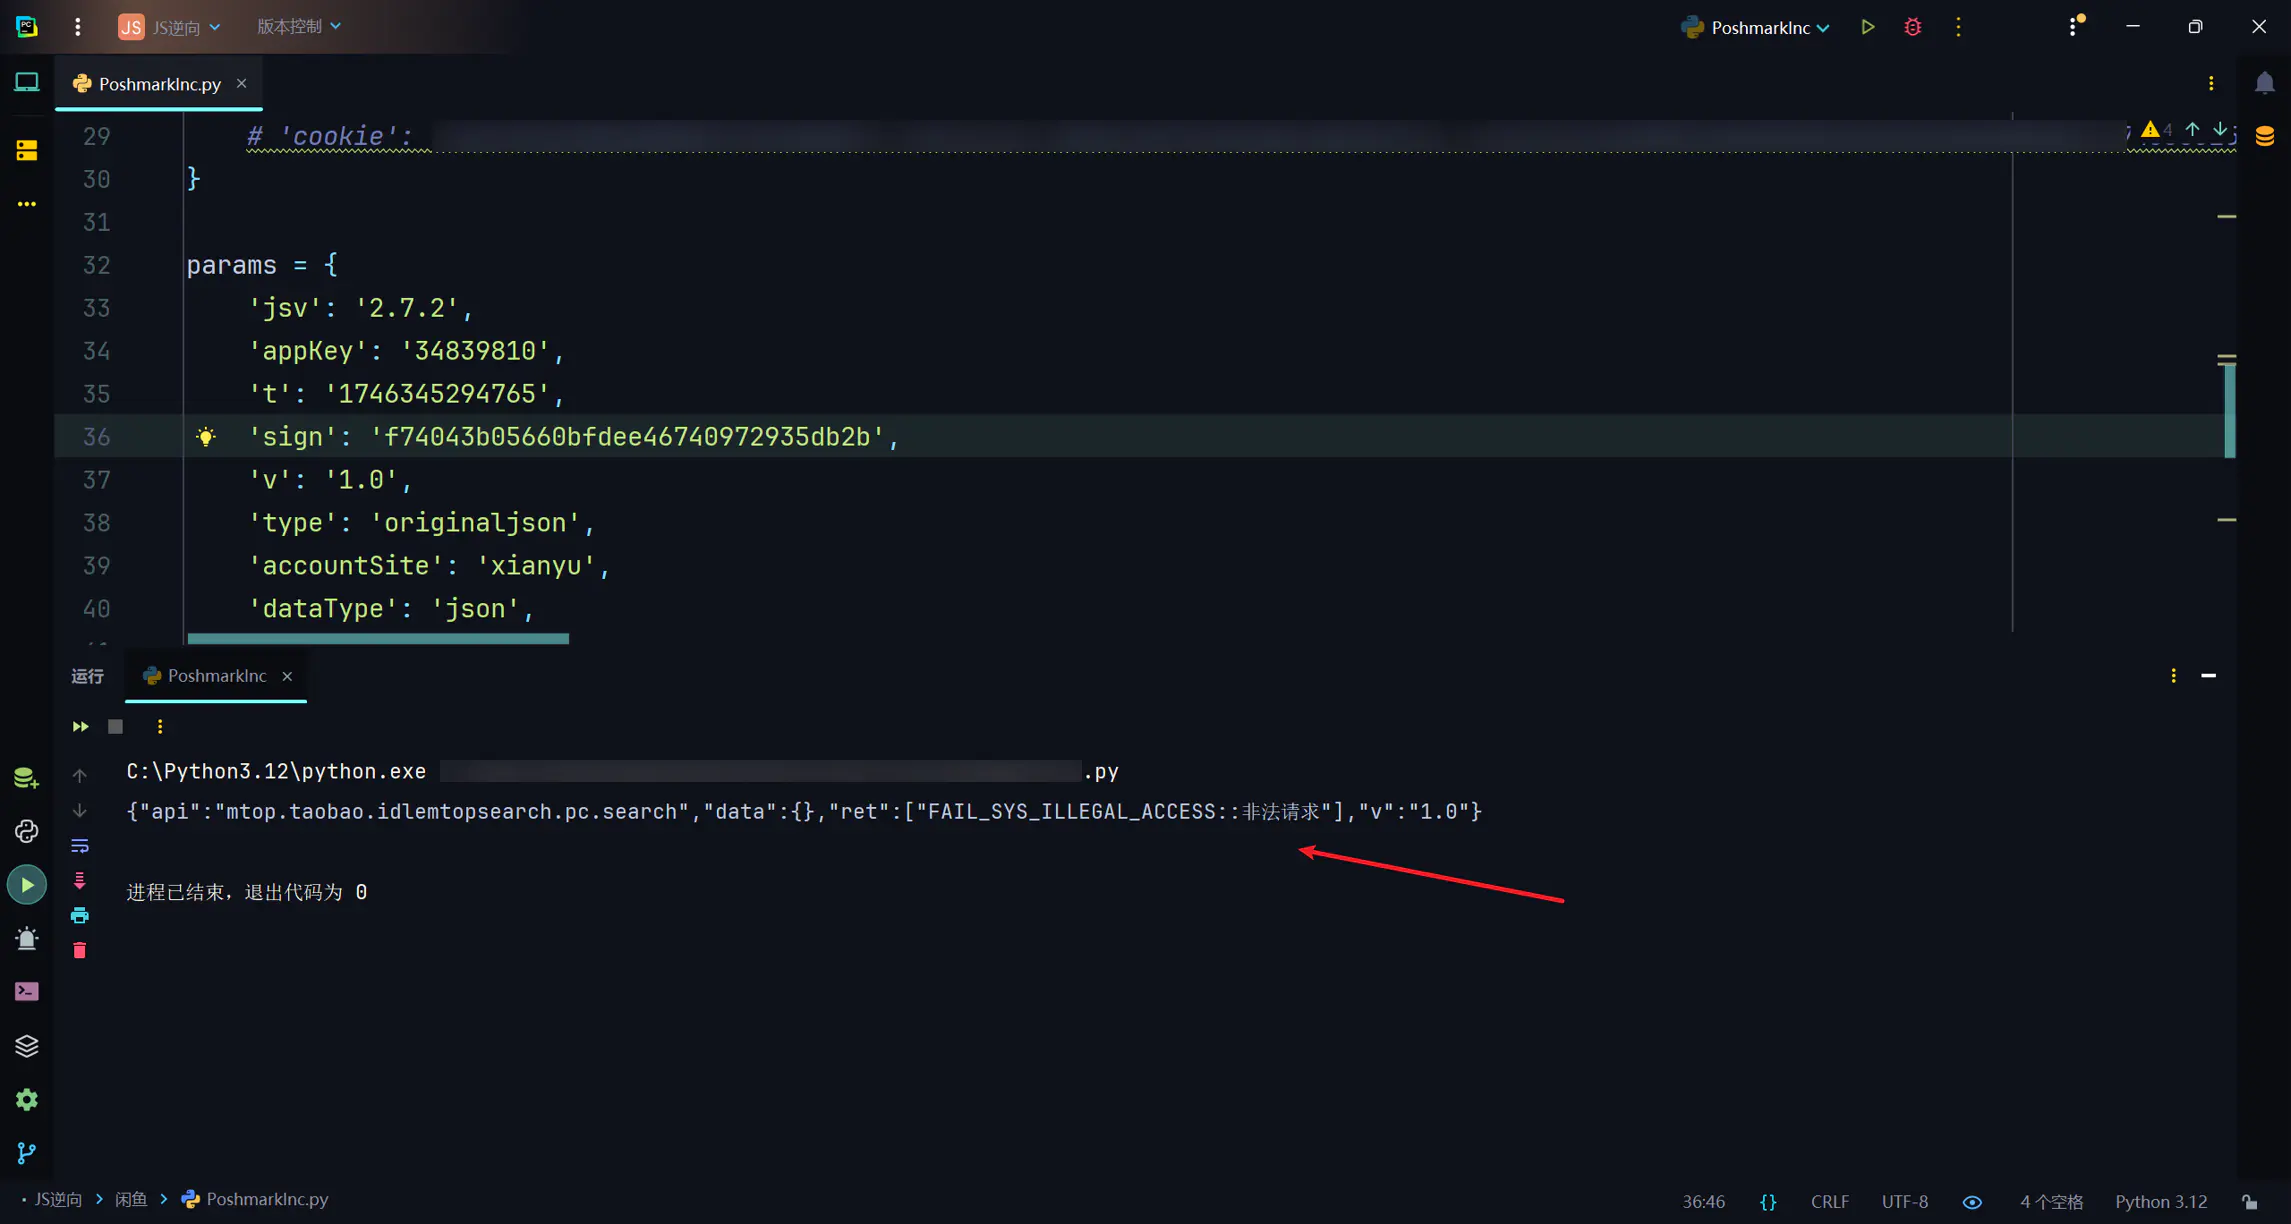Run PoshmarkInc with the green play icon
The height and width of the screenshot is (1224, 2291).
[1867, 27]
